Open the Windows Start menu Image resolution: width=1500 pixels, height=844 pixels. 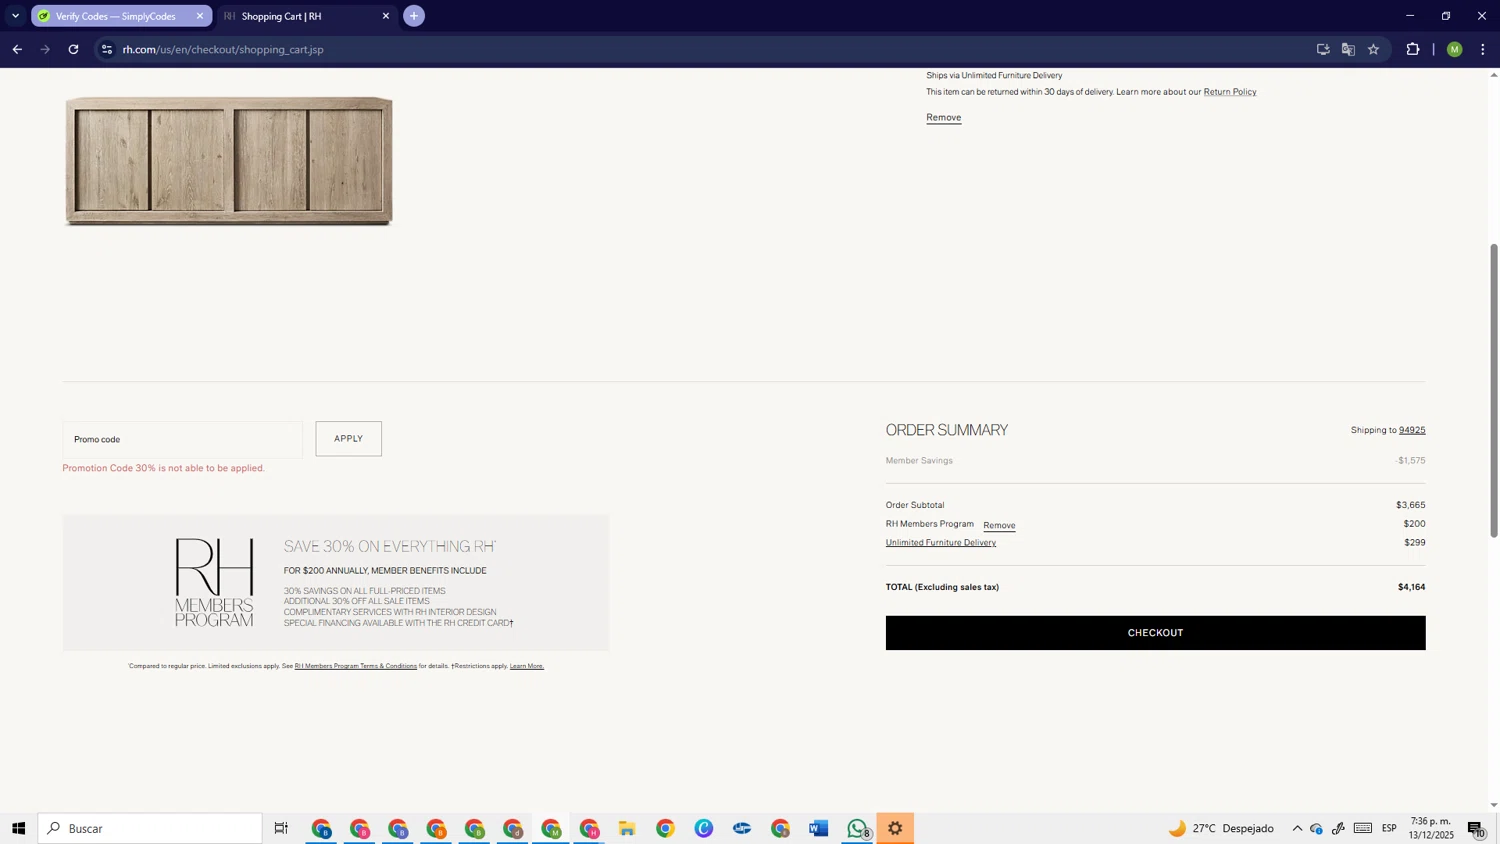pyautogui.click(x=18, y=828)
